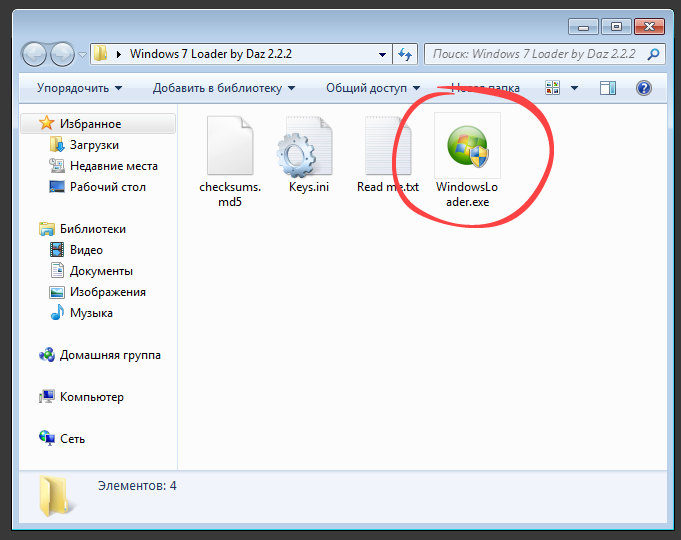Open the Упорядочить dropdown menu

79,88
